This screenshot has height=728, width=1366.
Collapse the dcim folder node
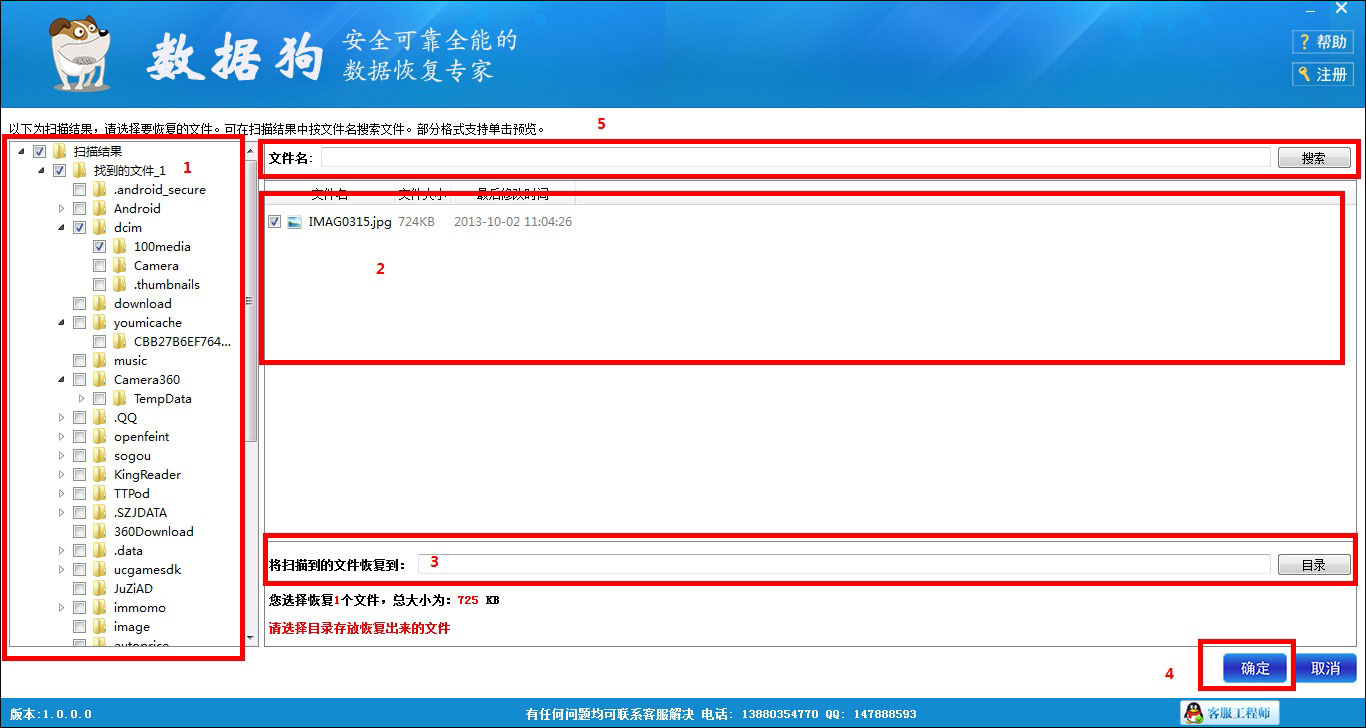tap(62, 227)
